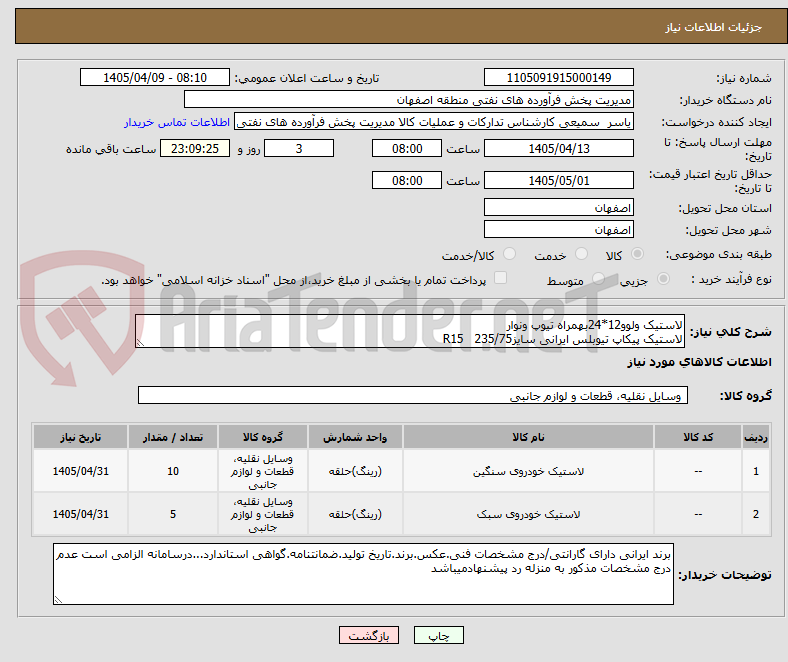Click quantity cell showing 10

[173, 471]
